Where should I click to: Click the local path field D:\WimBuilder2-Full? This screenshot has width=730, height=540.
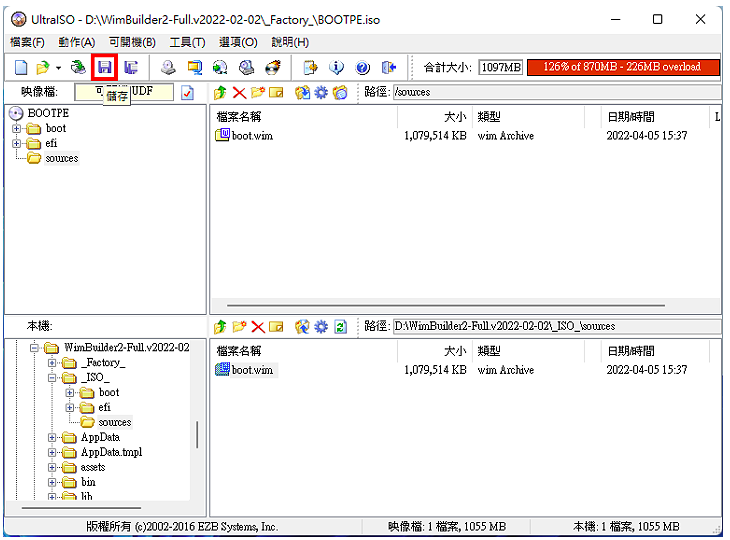[557, 326]
